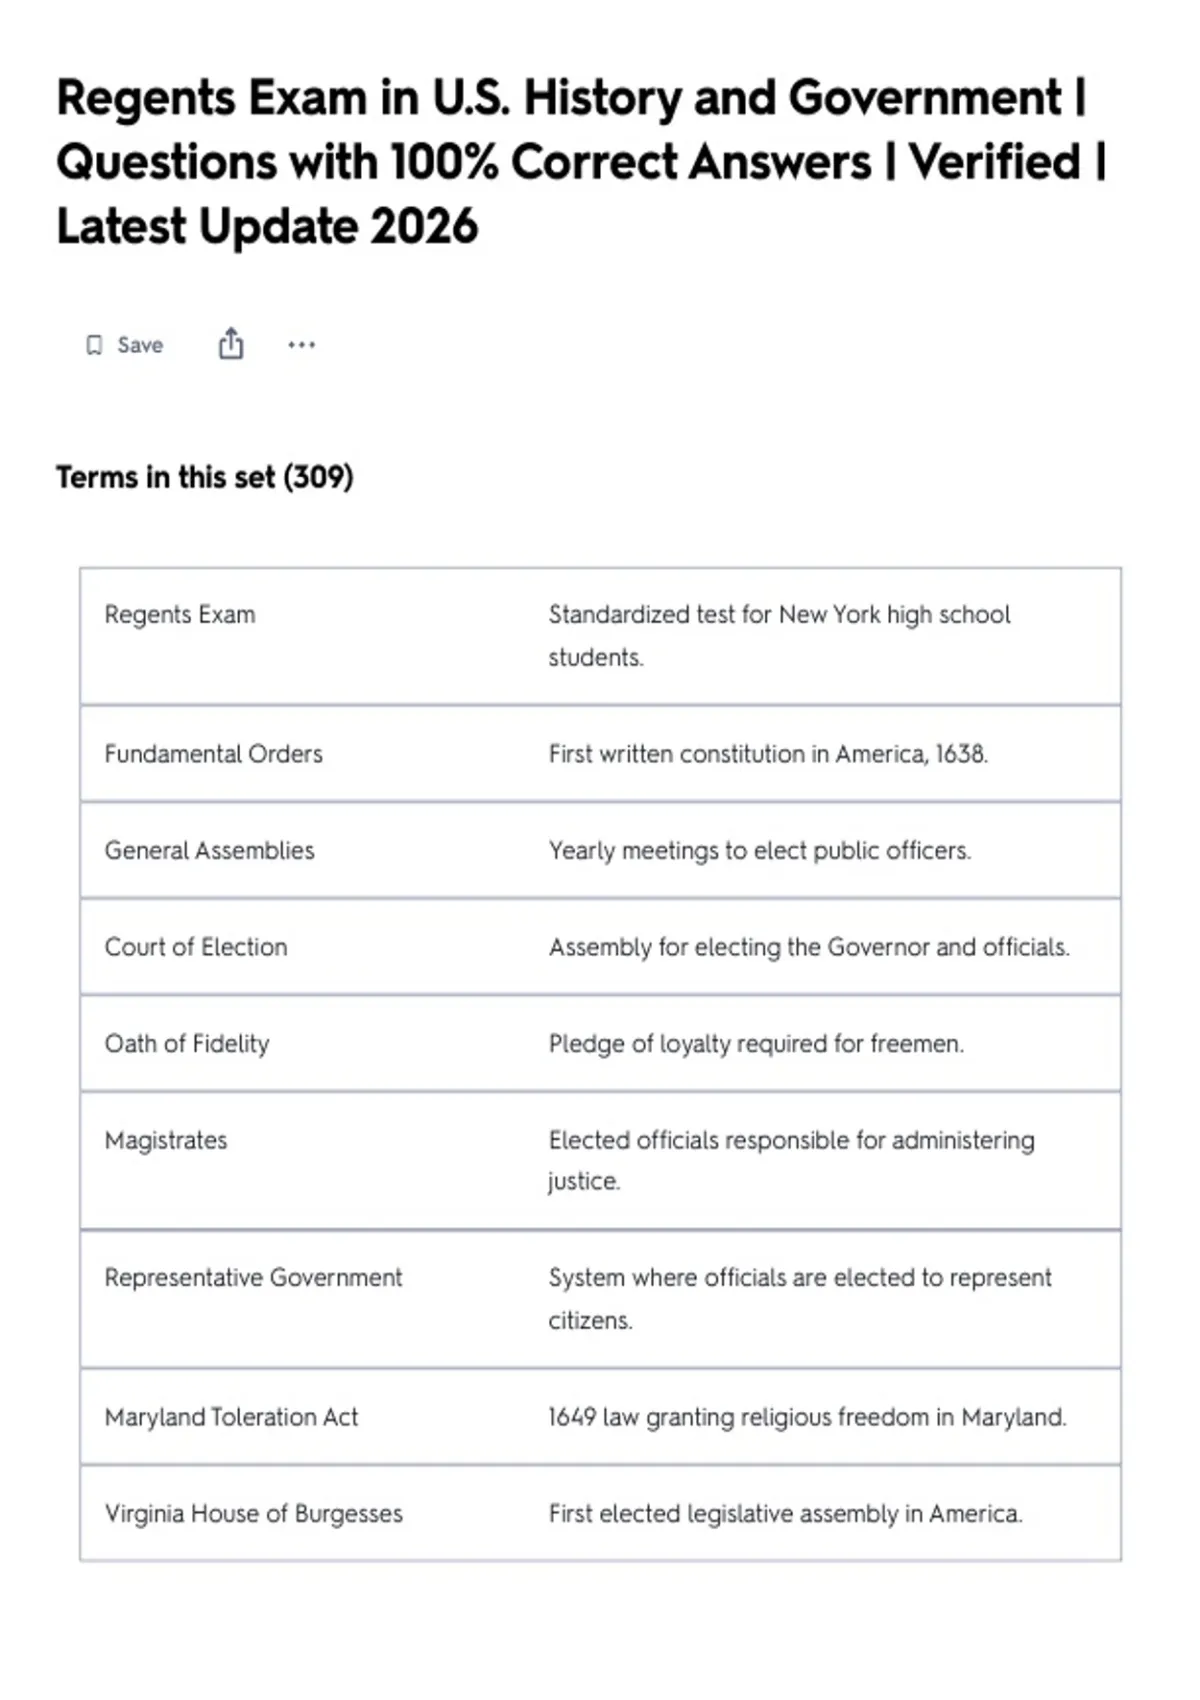Click the Save label text
The width and height of the screenshot is (1200, 1700).
[140, 345]
